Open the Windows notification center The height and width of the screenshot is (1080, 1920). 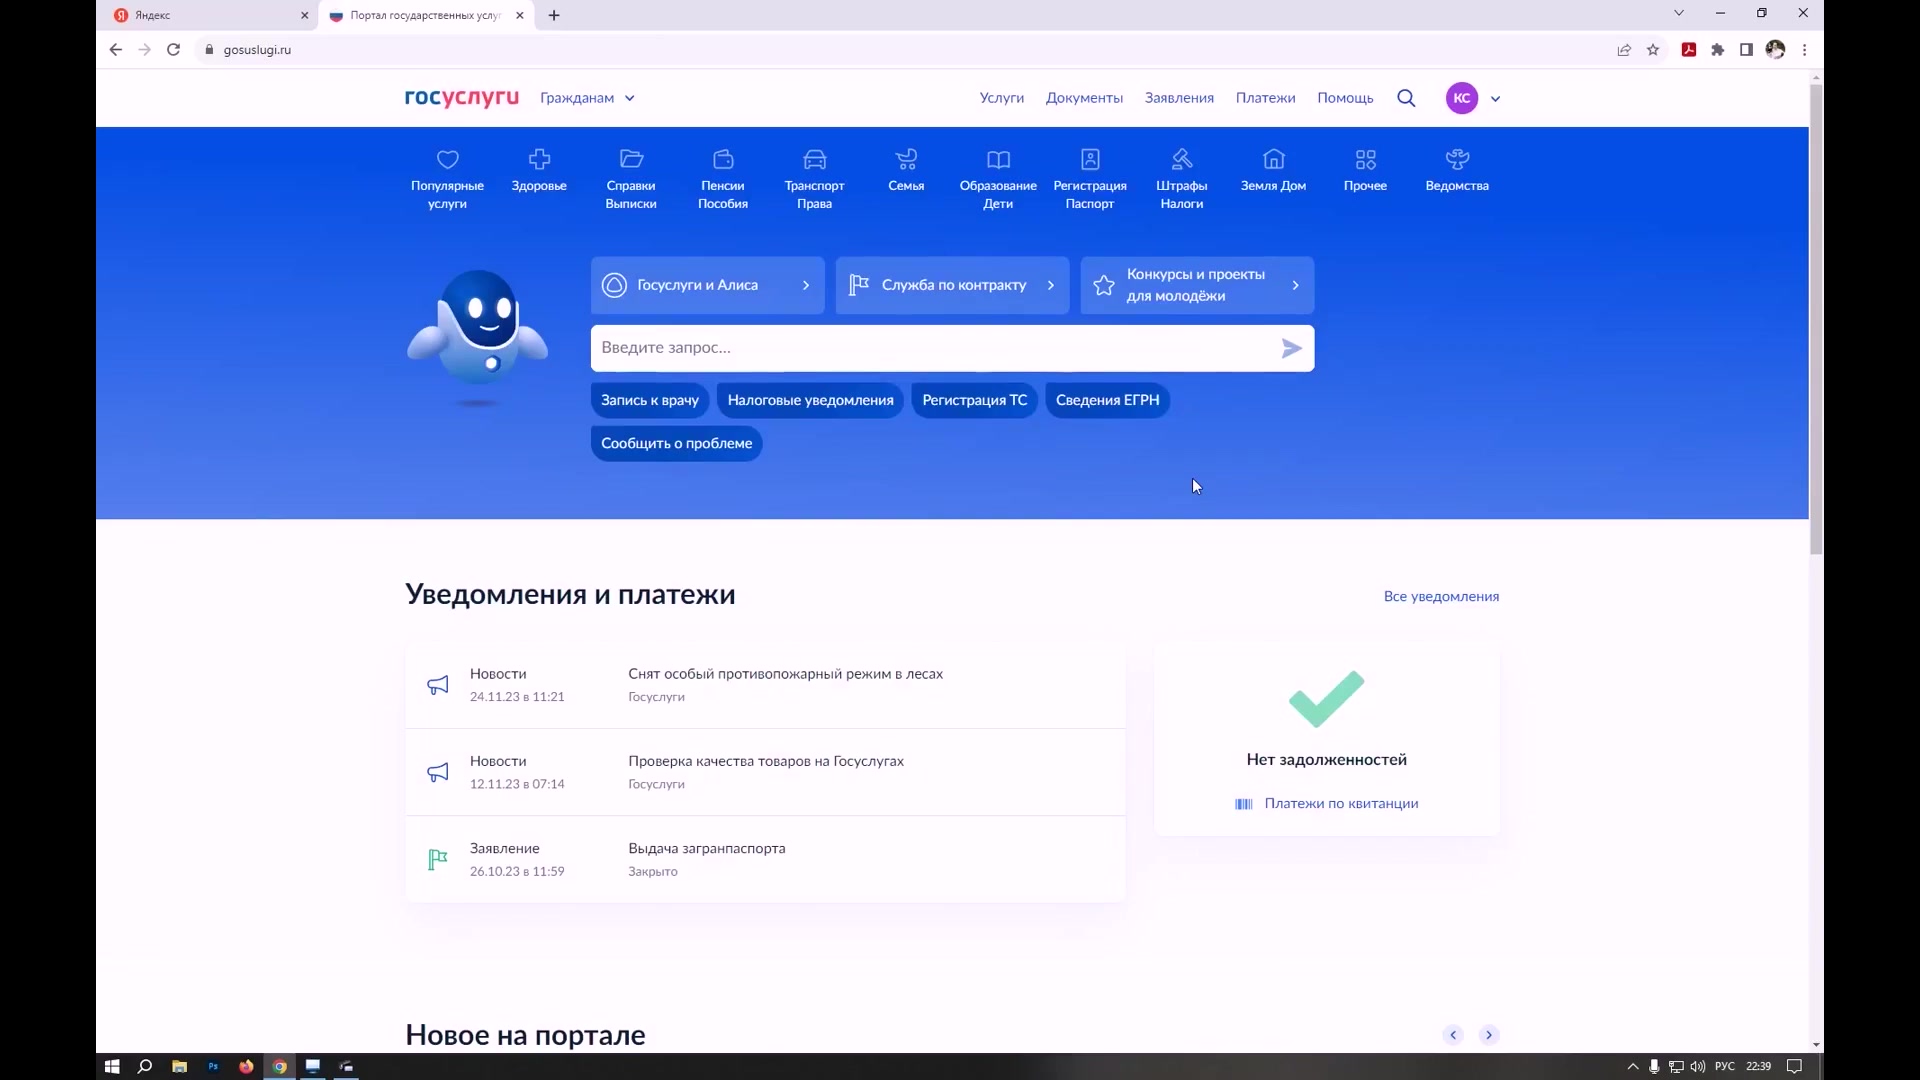(1795, 1067)
